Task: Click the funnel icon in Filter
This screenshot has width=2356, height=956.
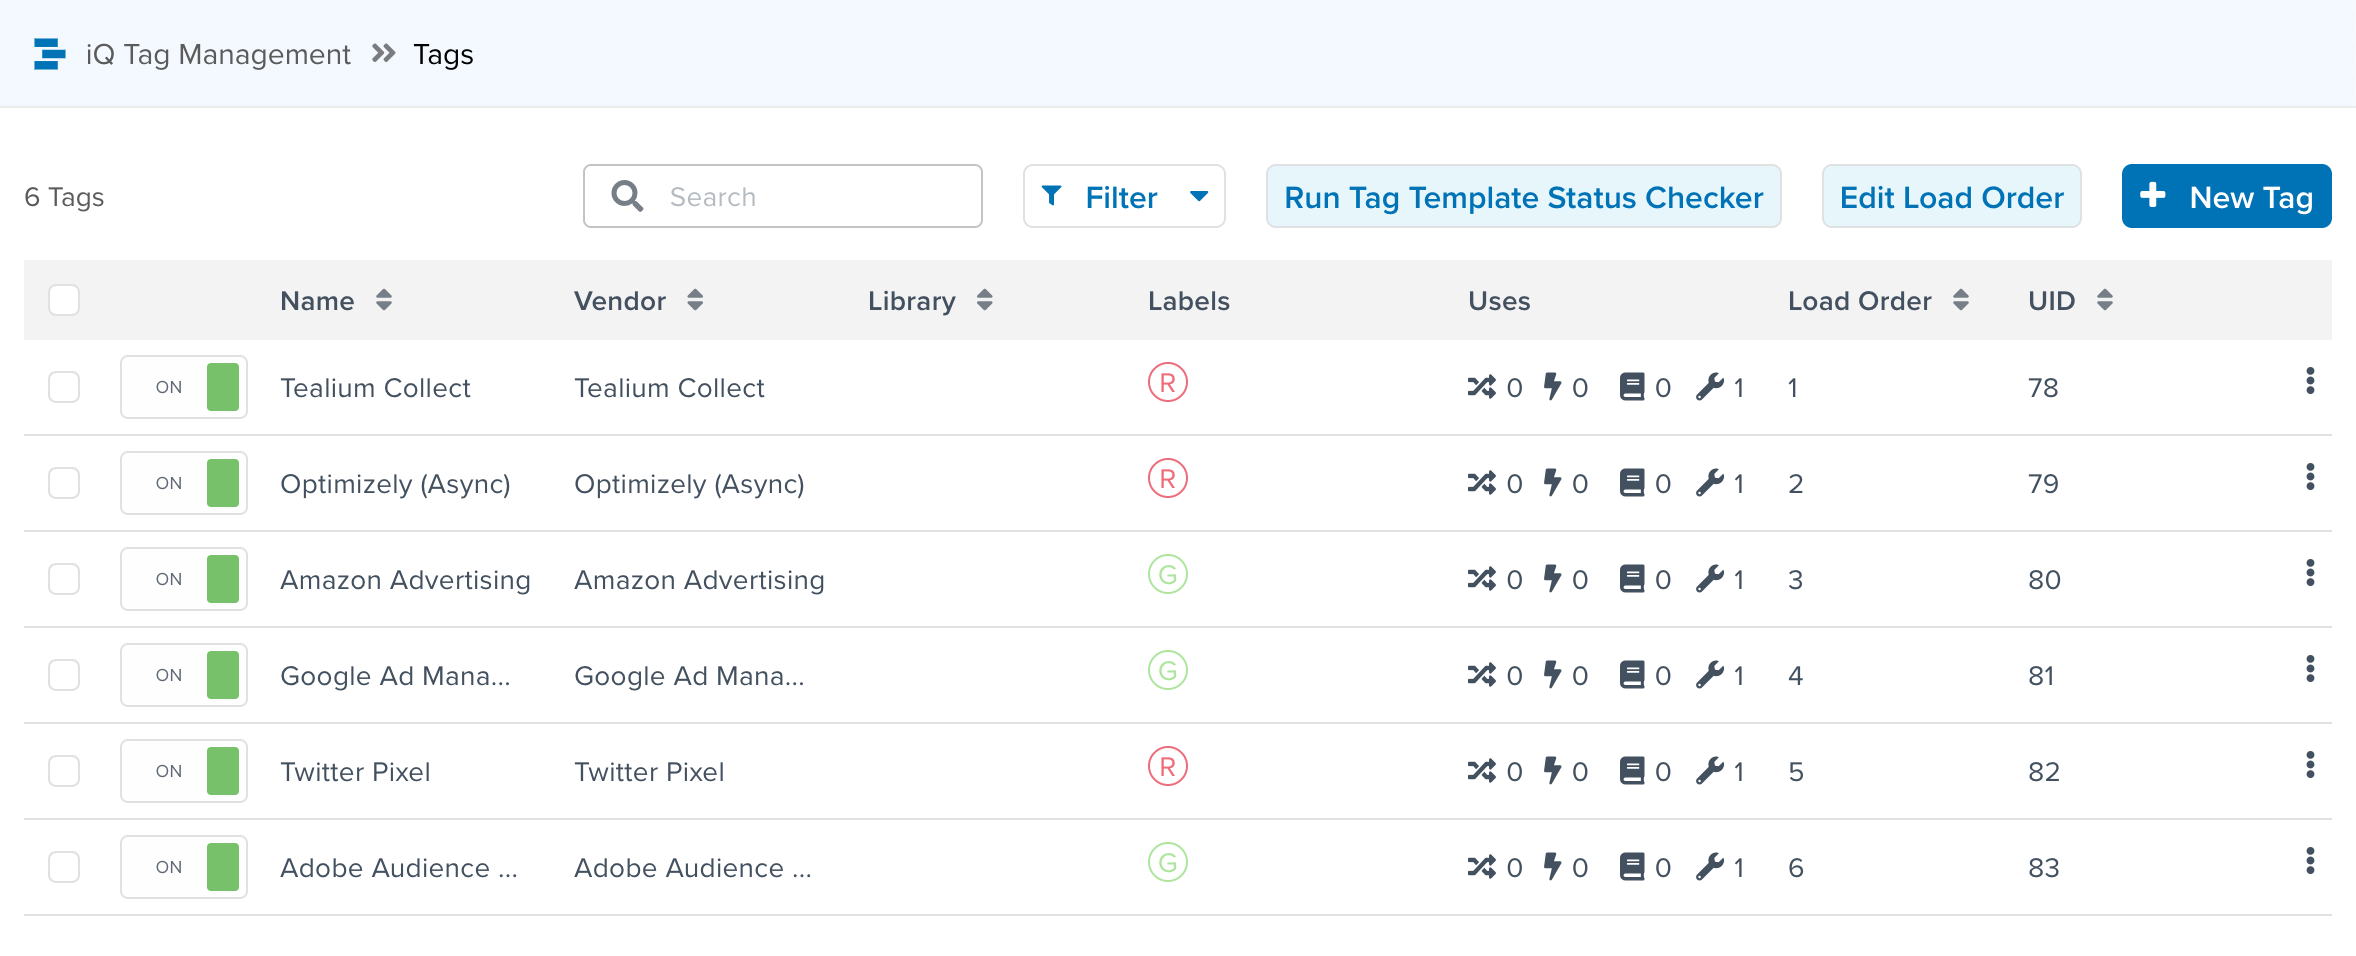Action: coord(1051,196)
